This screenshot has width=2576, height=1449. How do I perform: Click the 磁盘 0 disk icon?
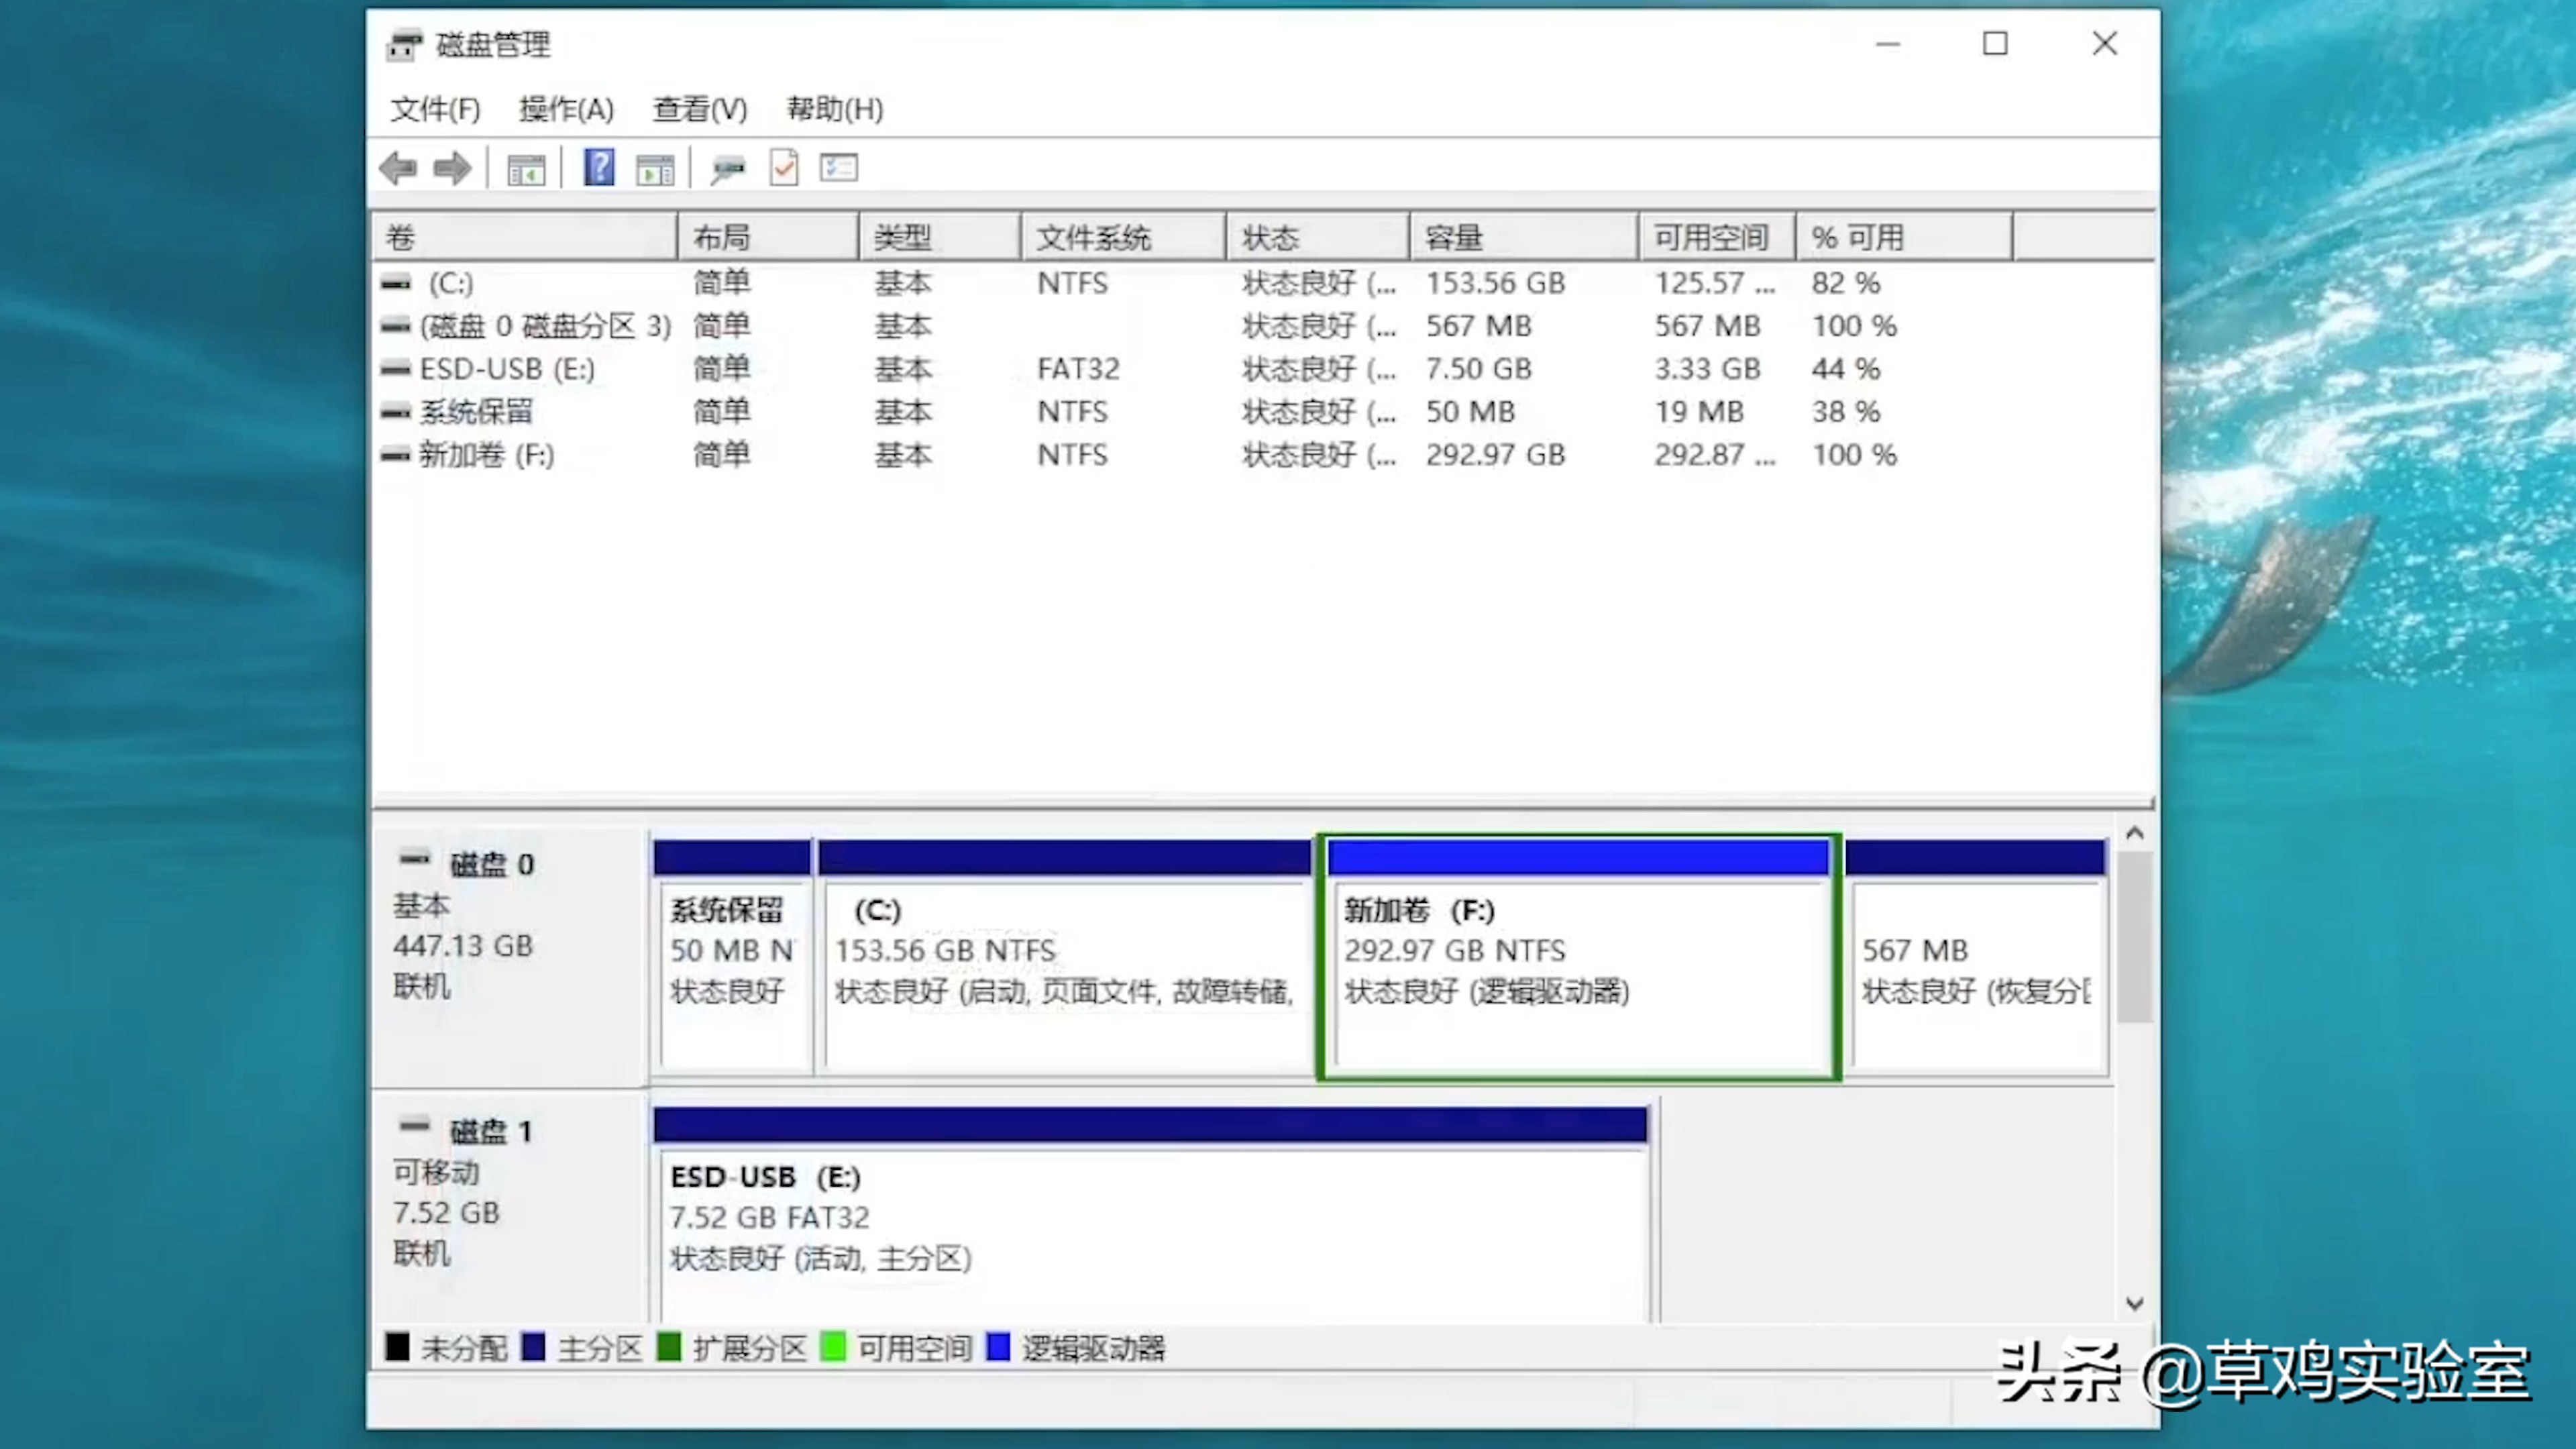tap(414, 859)
